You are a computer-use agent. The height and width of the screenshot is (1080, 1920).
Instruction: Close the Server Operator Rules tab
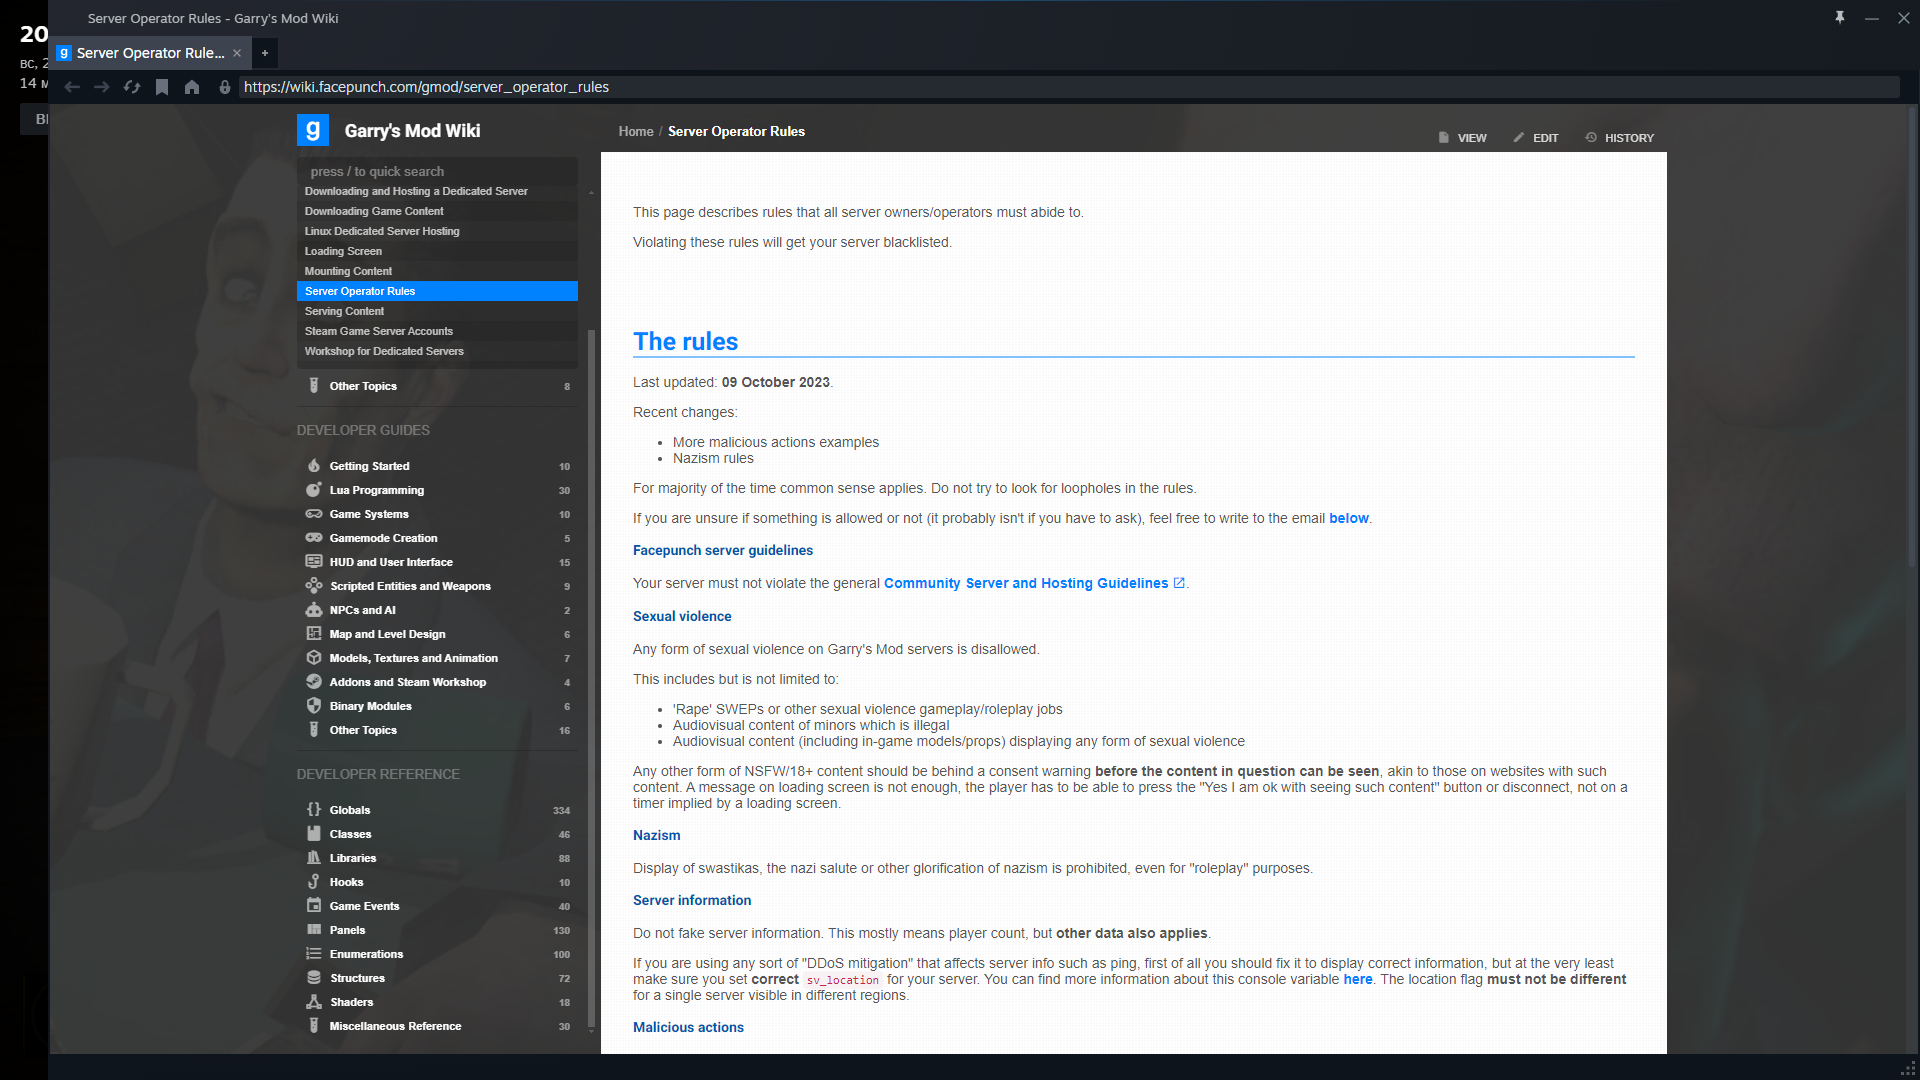[237, 53]
